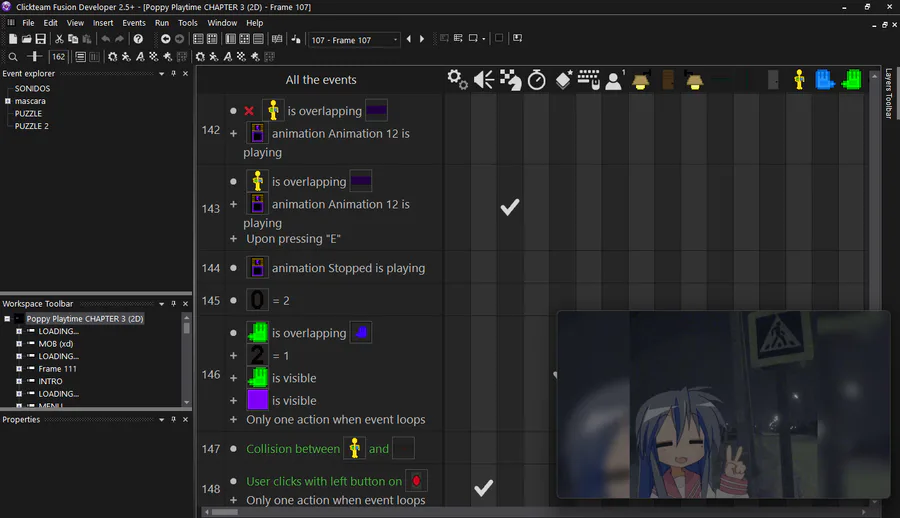Screen dimensions: 900x518
Task: Select the Player 1 column icon
Action: 615,80
